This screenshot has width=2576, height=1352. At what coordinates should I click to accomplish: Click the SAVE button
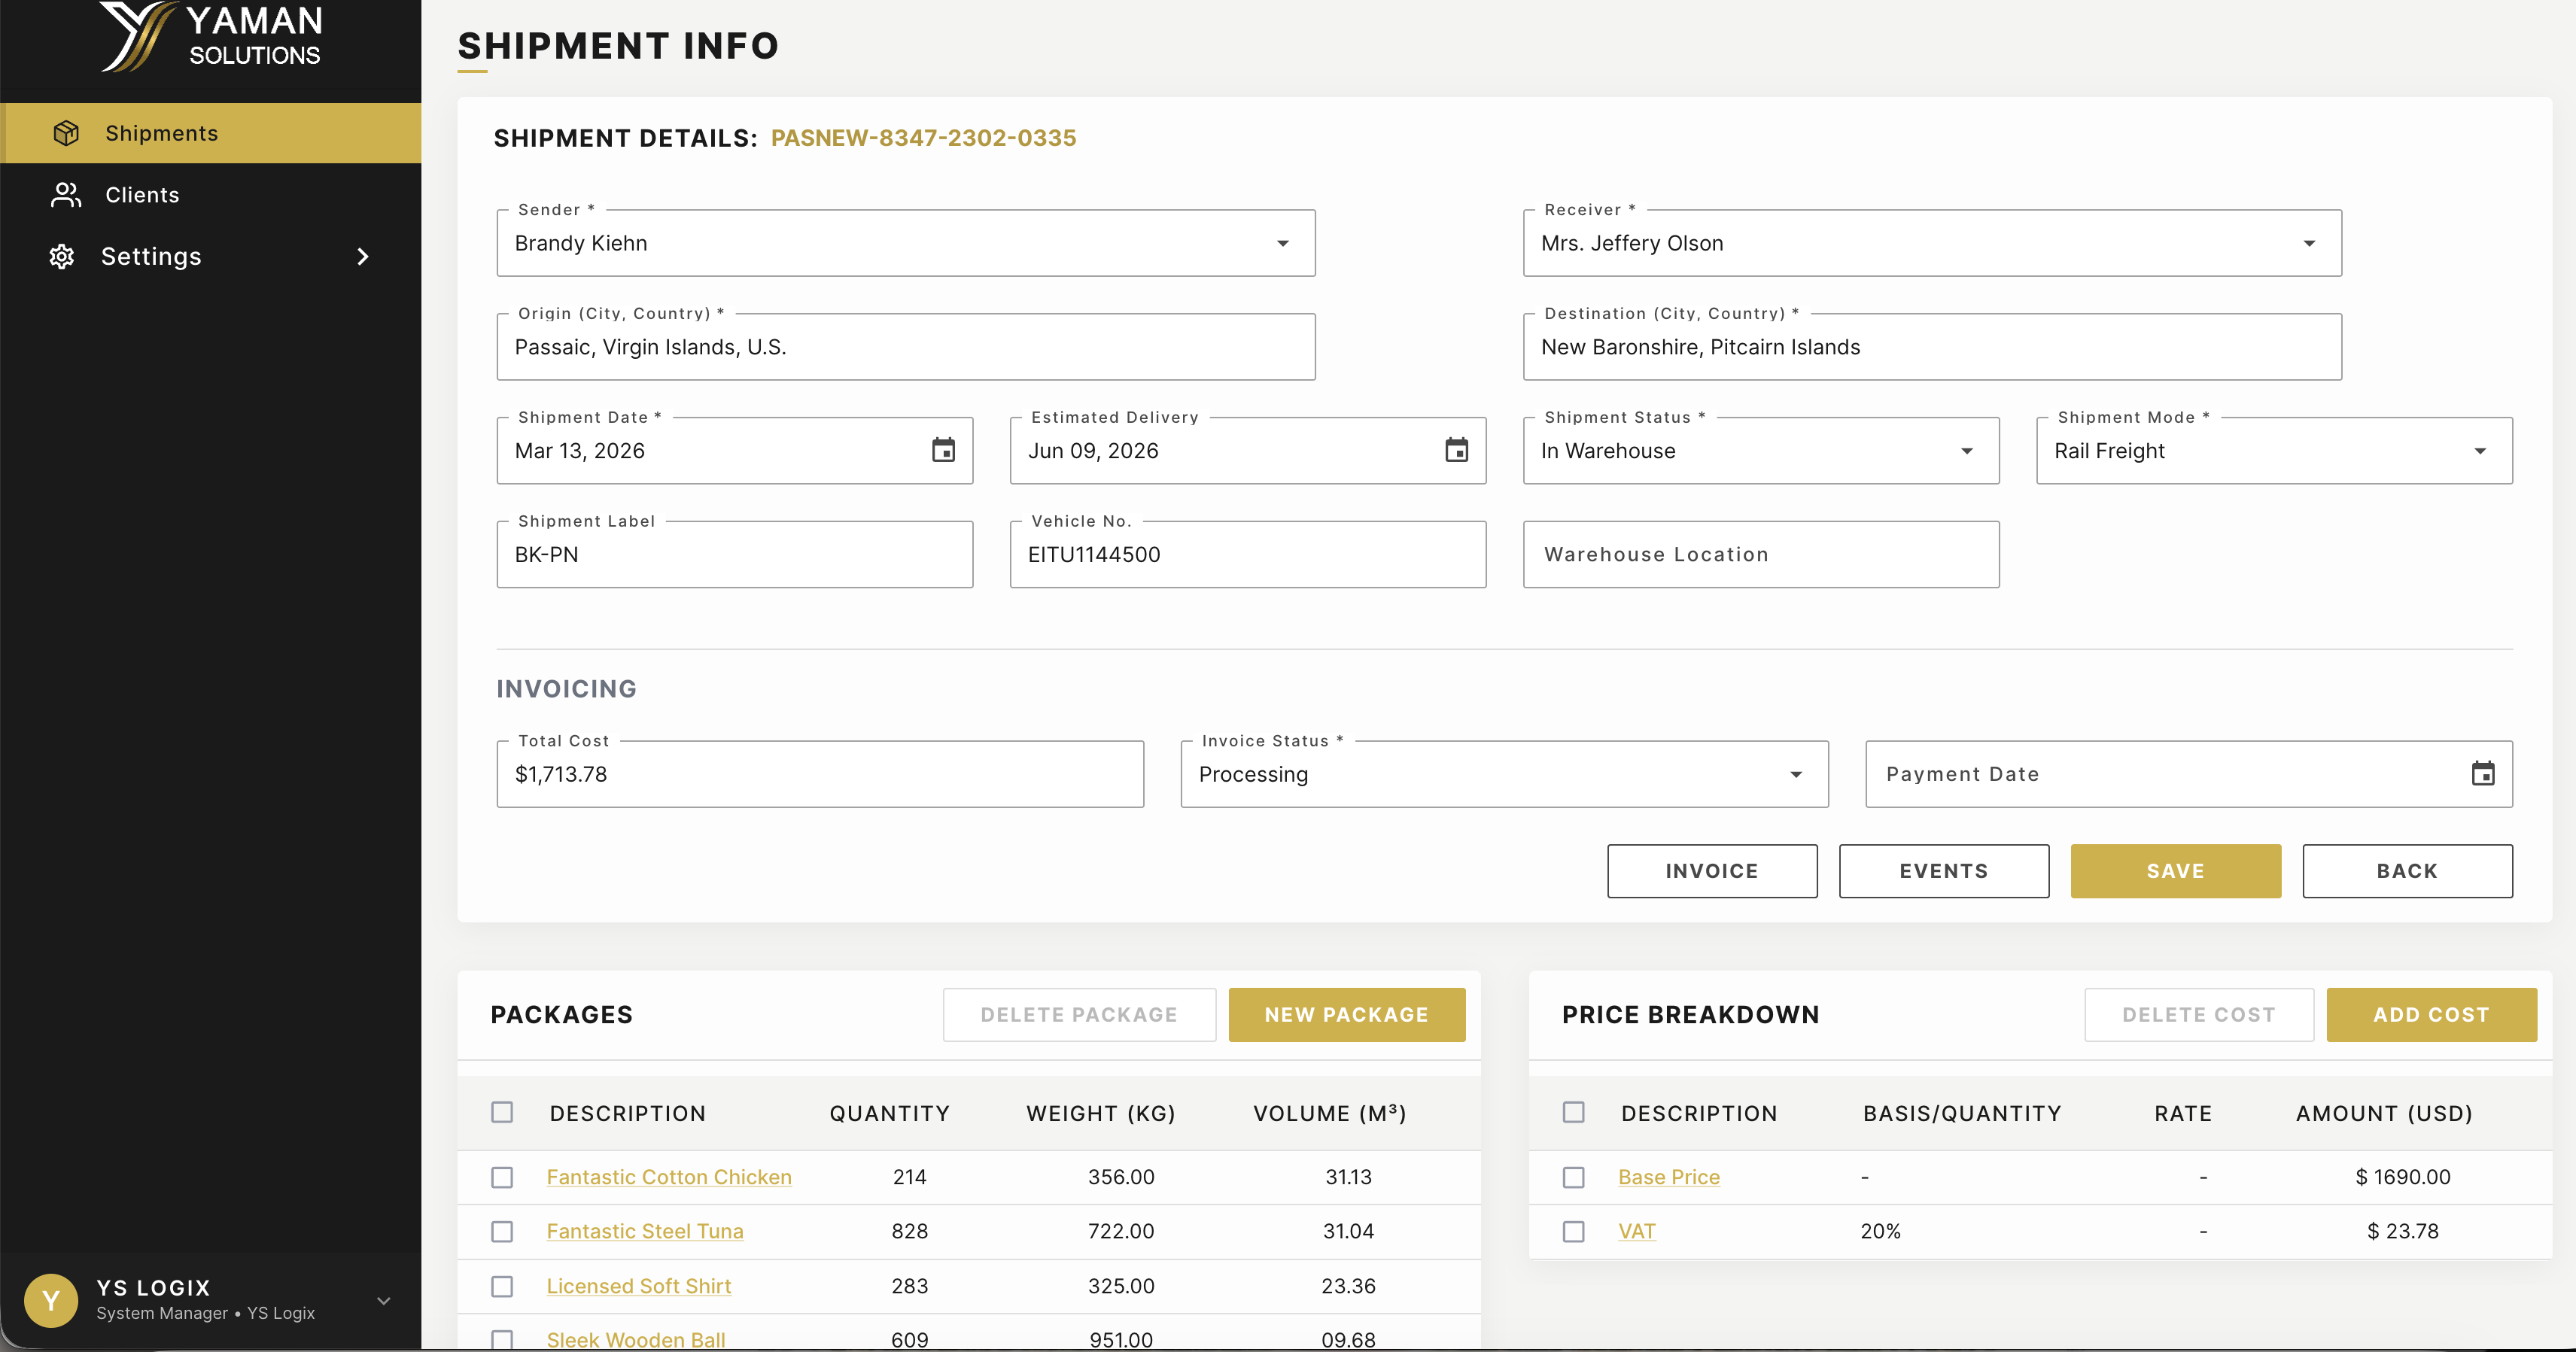pyautogui.click(x=2176, y=870)
